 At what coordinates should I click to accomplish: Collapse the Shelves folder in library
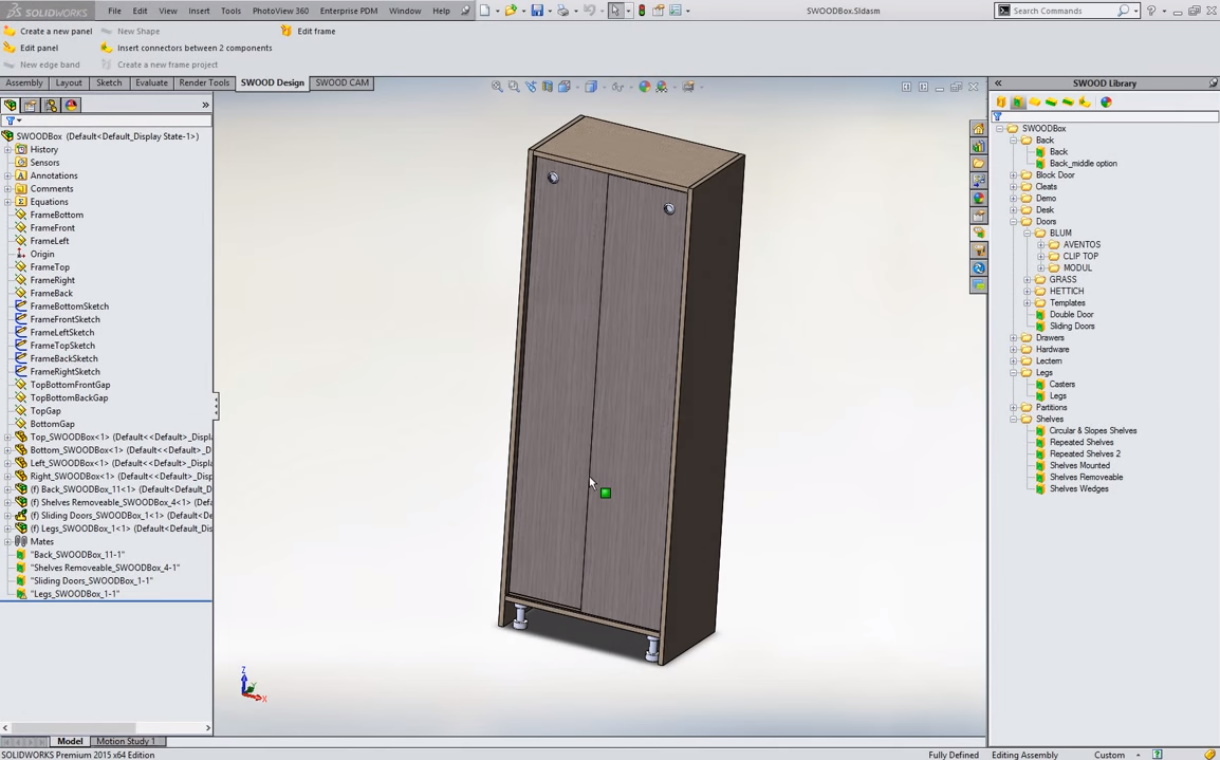(1013, 419)
